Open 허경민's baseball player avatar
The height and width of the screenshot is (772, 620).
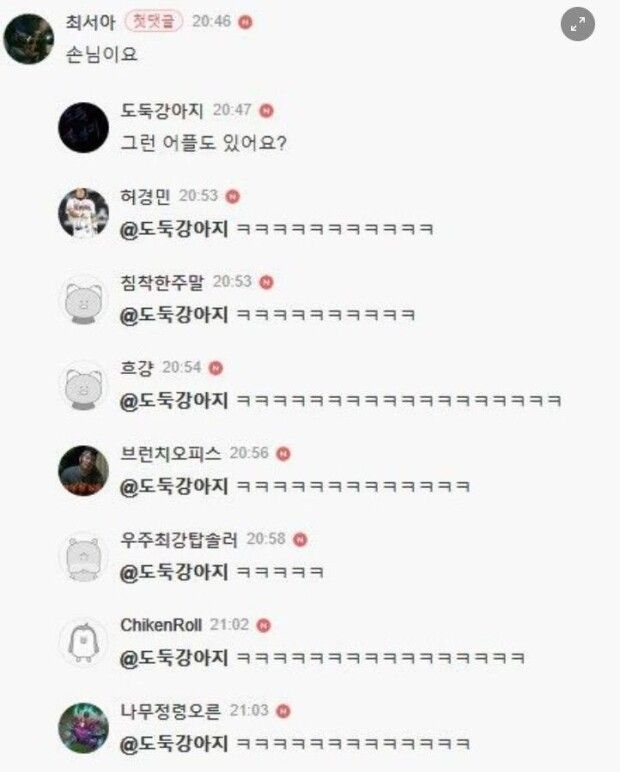tap(83, 213)
